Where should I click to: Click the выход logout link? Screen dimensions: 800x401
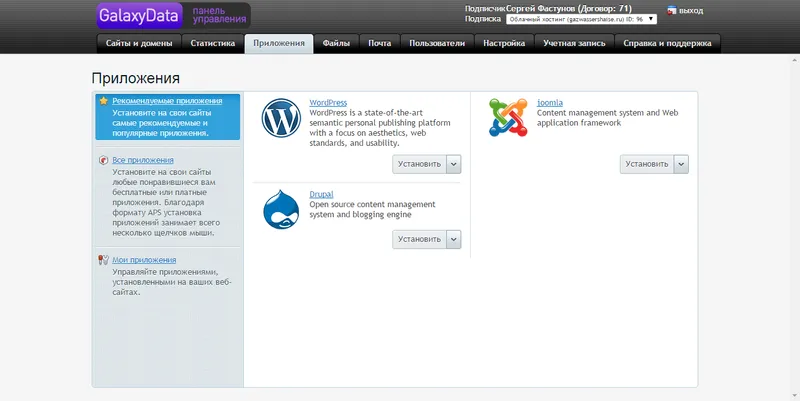point(691,11)
